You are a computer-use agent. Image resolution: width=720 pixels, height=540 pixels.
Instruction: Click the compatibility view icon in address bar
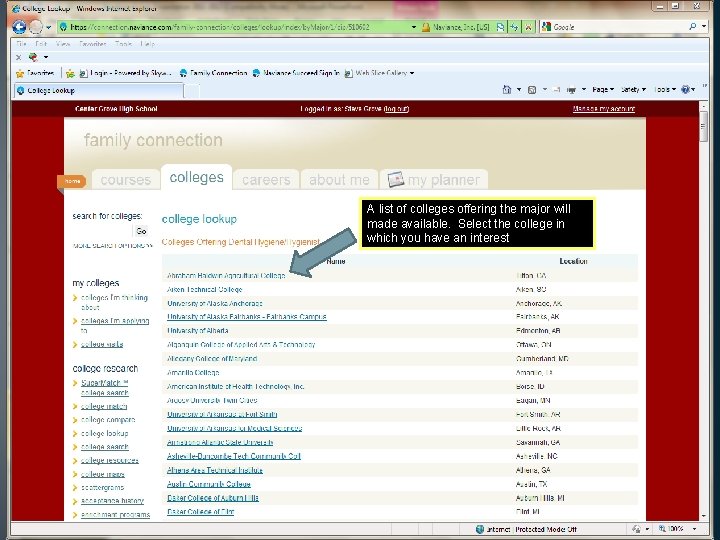[500, 27]
